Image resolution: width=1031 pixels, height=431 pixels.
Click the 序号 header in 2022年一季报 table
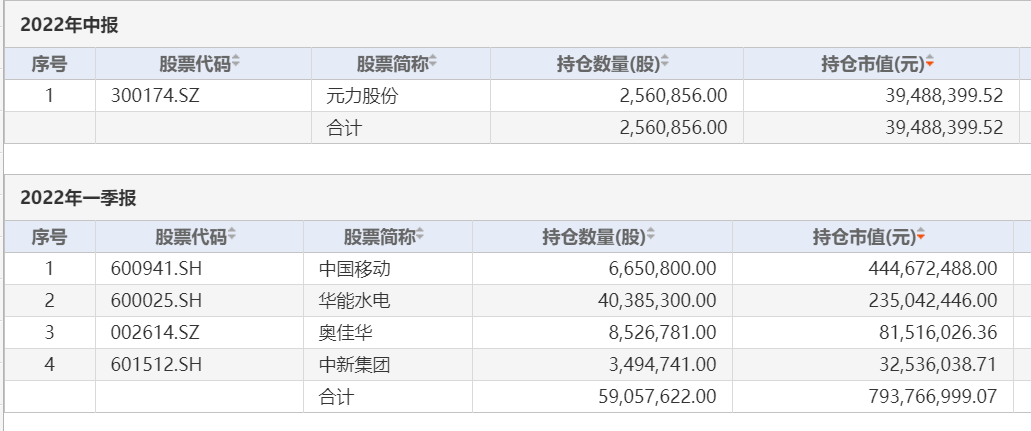click(x=49, y=237)
